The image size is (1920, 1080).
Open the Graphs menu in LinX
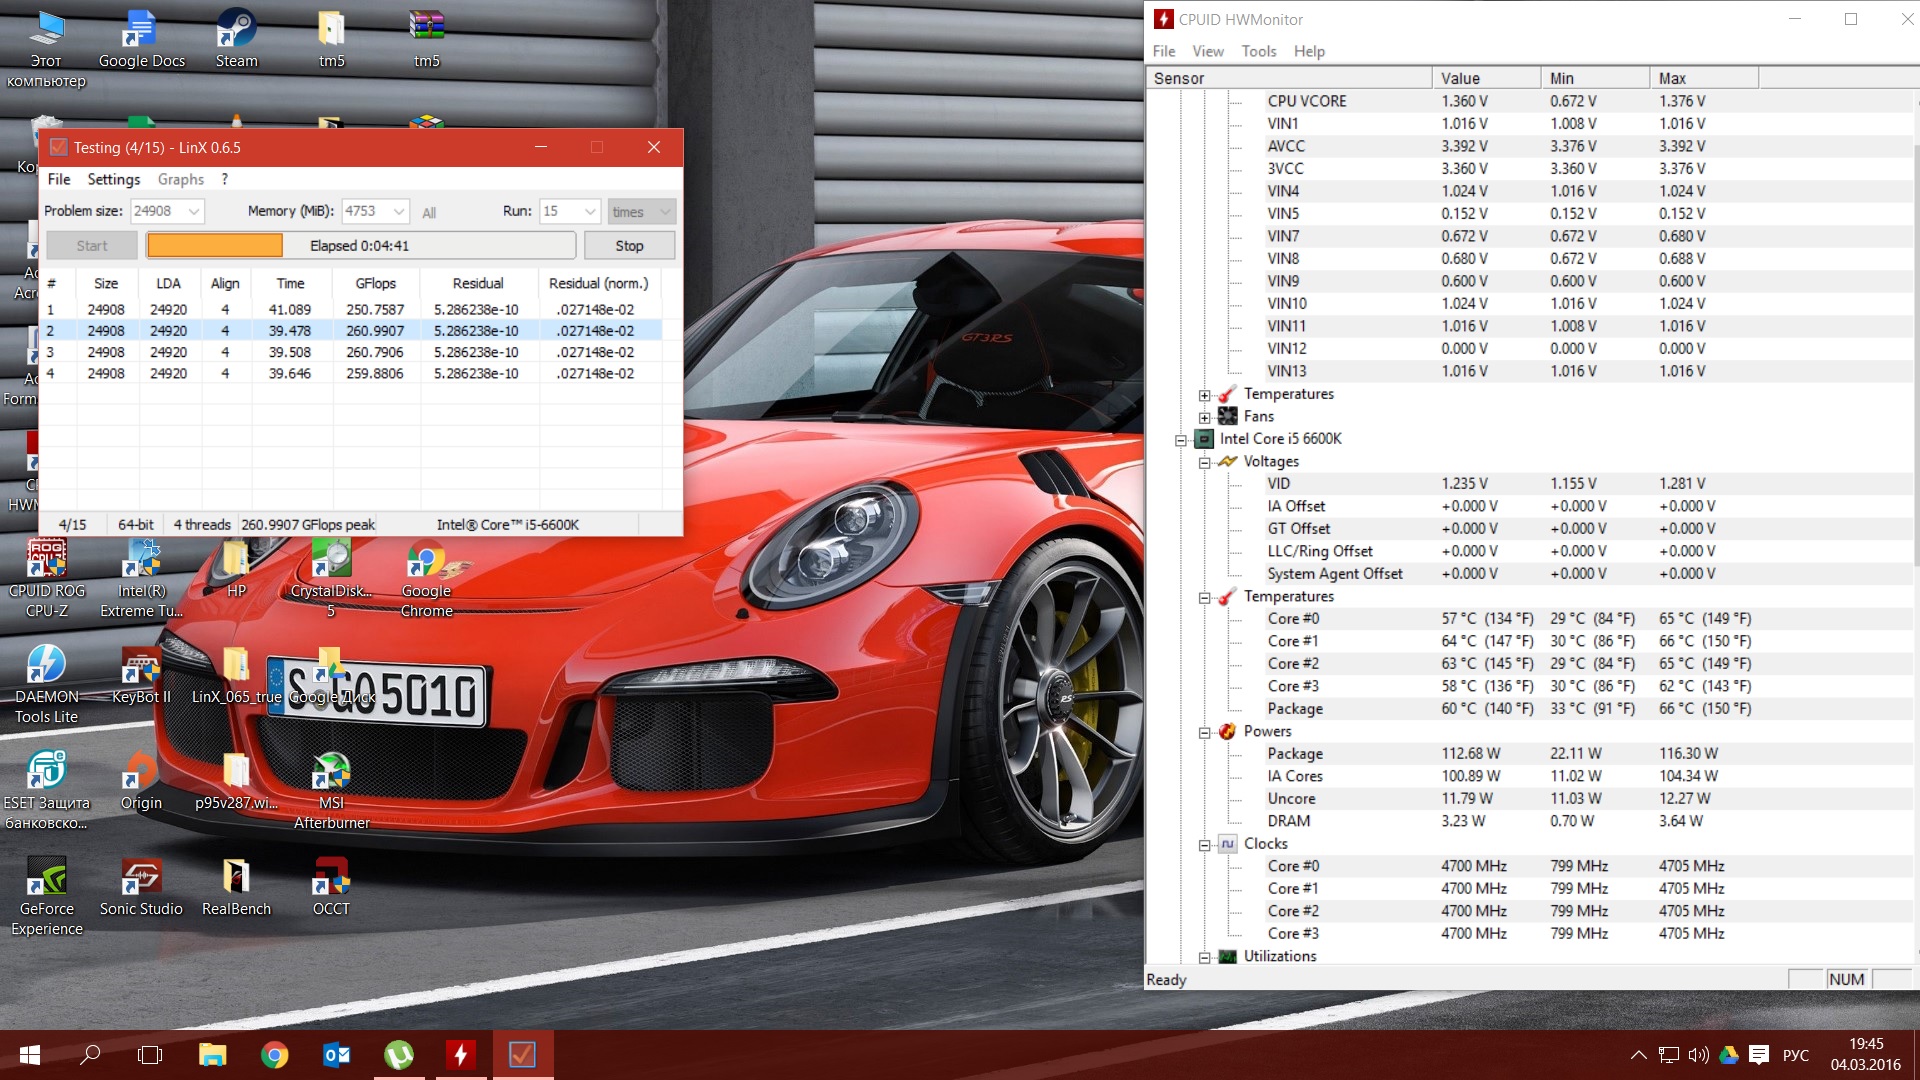180,179
